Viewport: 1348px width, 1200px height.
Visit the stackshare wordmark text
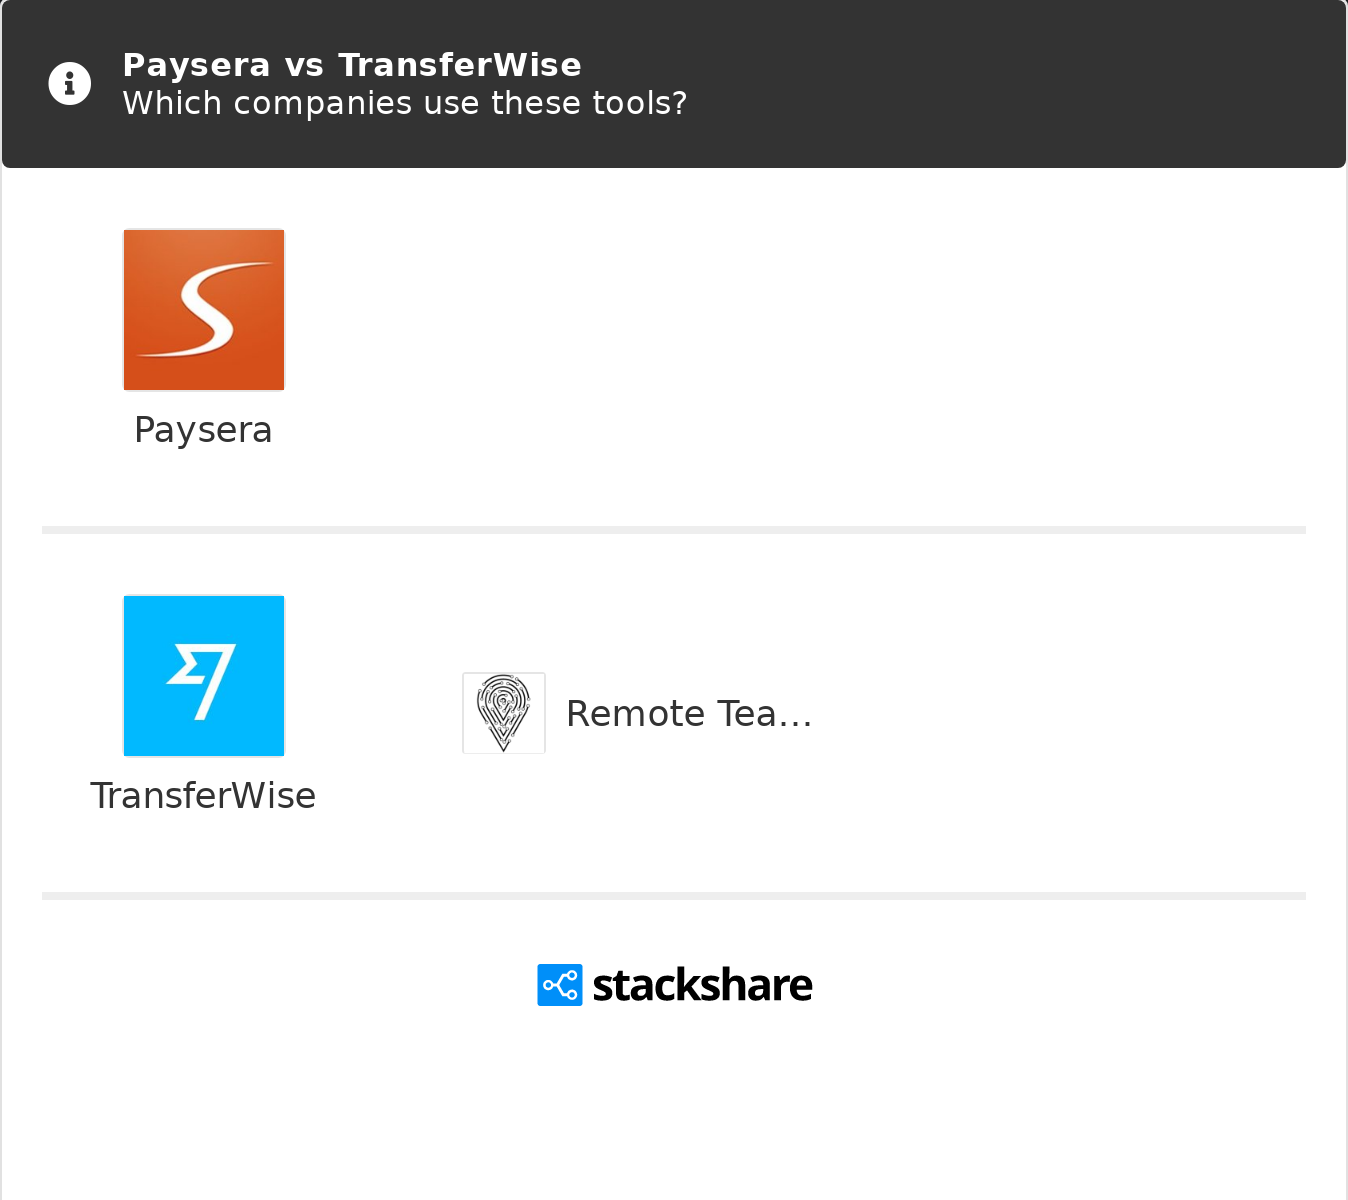702,985
